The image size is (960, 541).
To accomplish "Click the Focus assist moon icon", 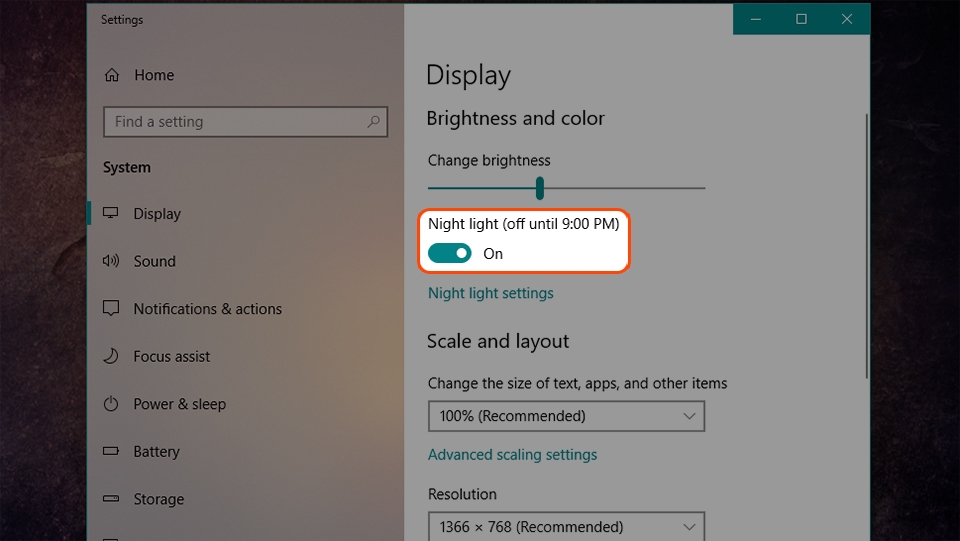I will click(x=111, y=356).
